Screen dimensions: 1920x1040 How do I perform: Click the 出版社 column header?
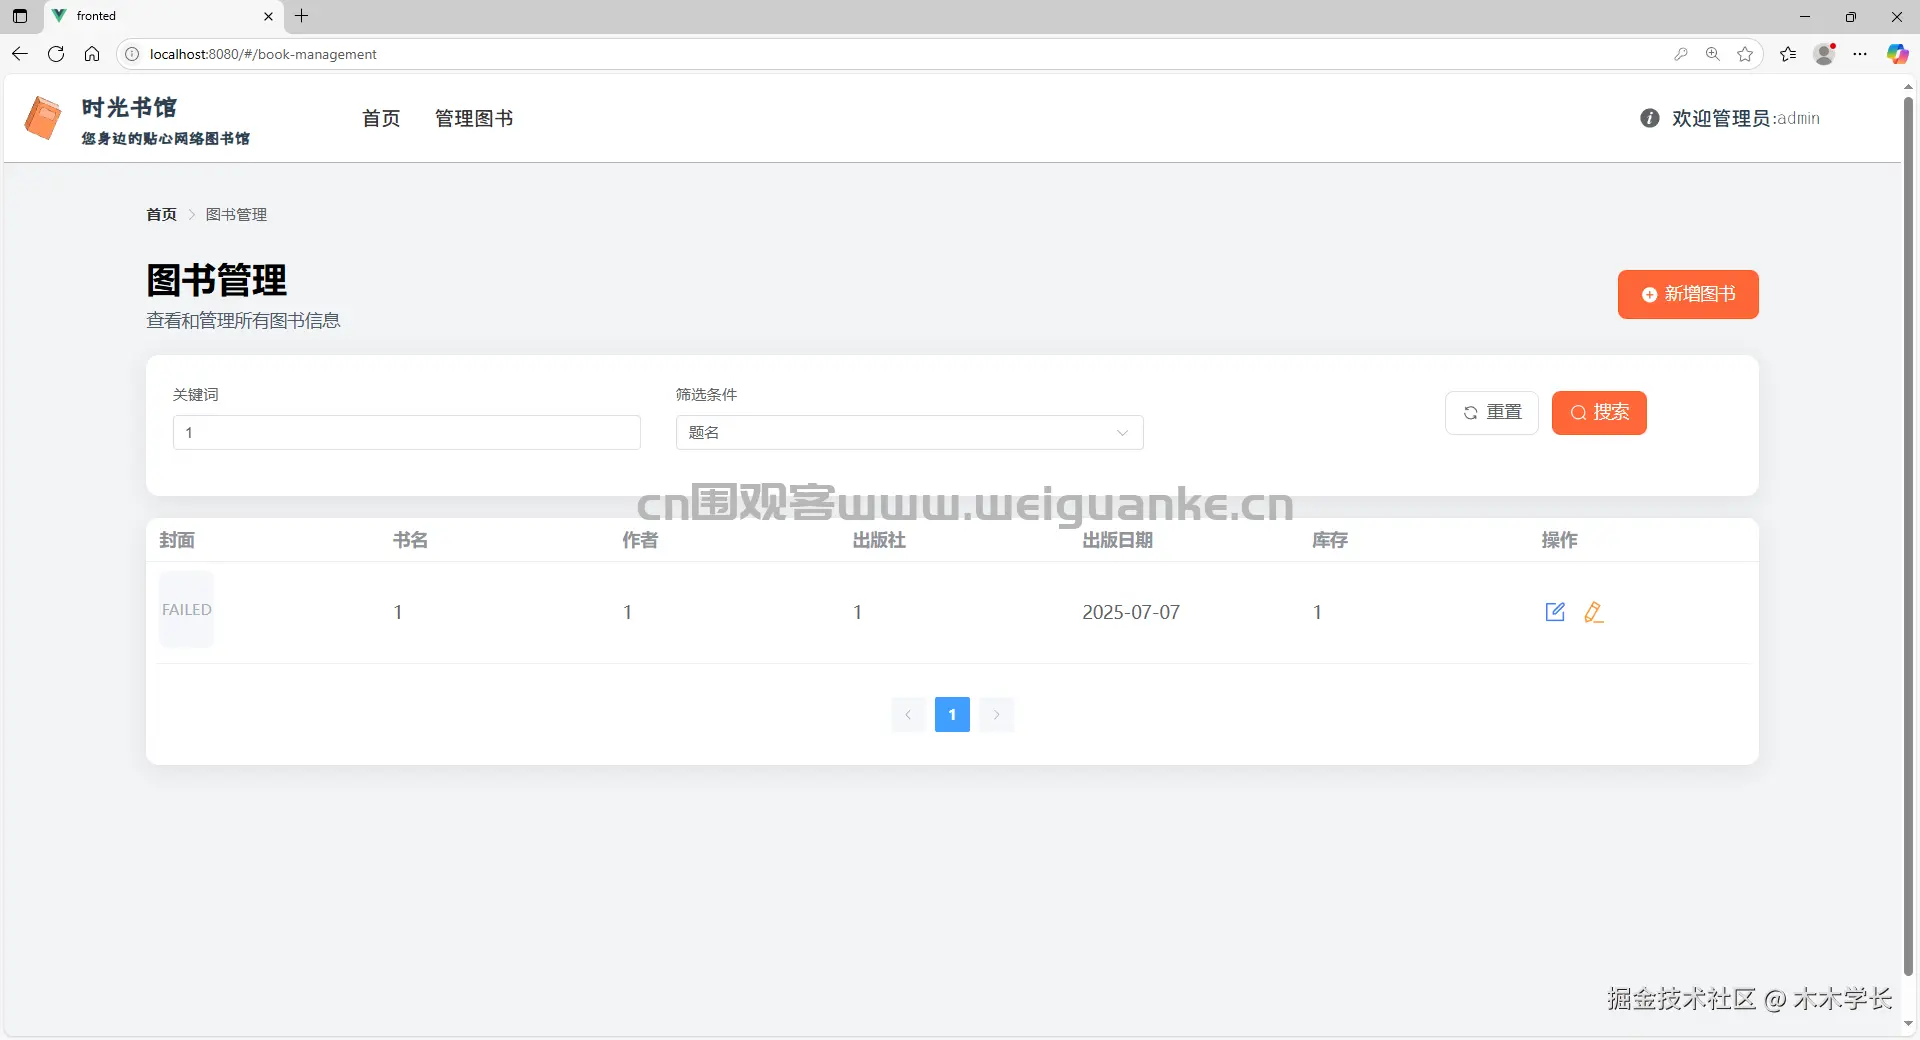click(879, 540)
